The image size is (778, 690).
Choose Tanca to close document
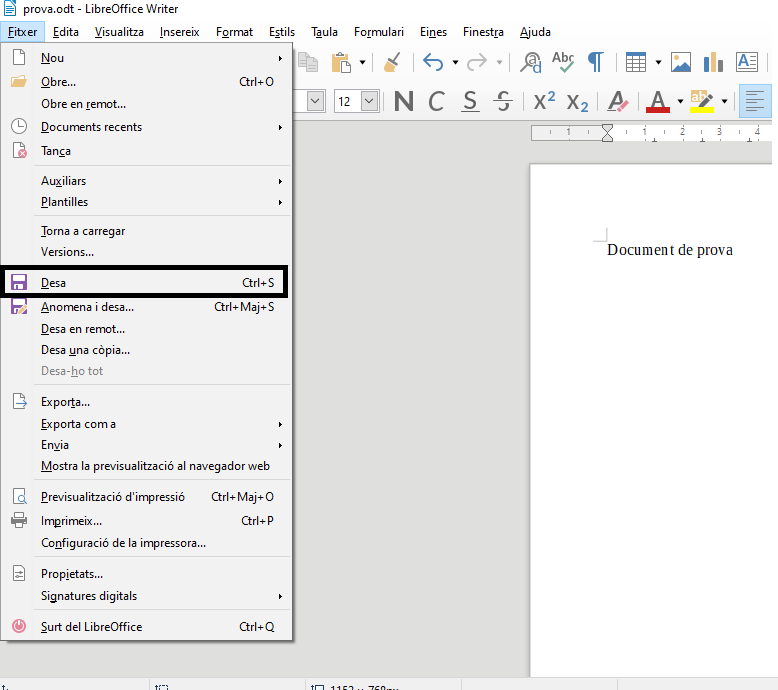pos(147,151)
